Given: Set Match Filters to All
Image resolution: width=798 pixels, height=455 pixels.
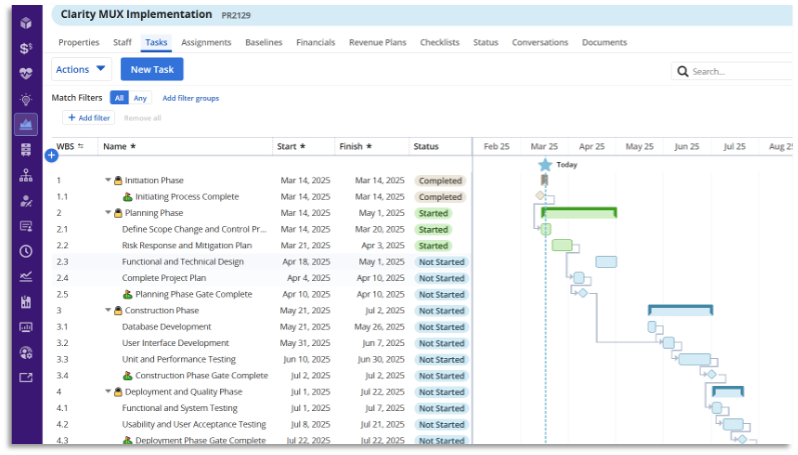Looking at the screenshot, I should pos(119,98).
